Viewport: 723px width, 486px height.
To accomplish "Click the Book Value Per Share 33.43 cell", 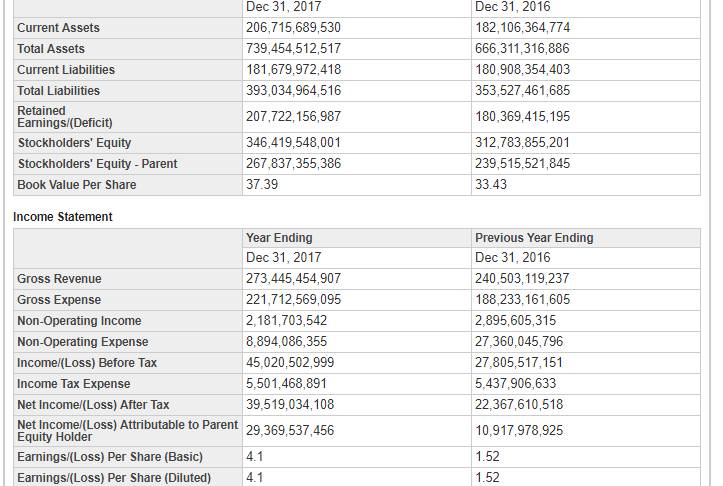I will [491, 185].
